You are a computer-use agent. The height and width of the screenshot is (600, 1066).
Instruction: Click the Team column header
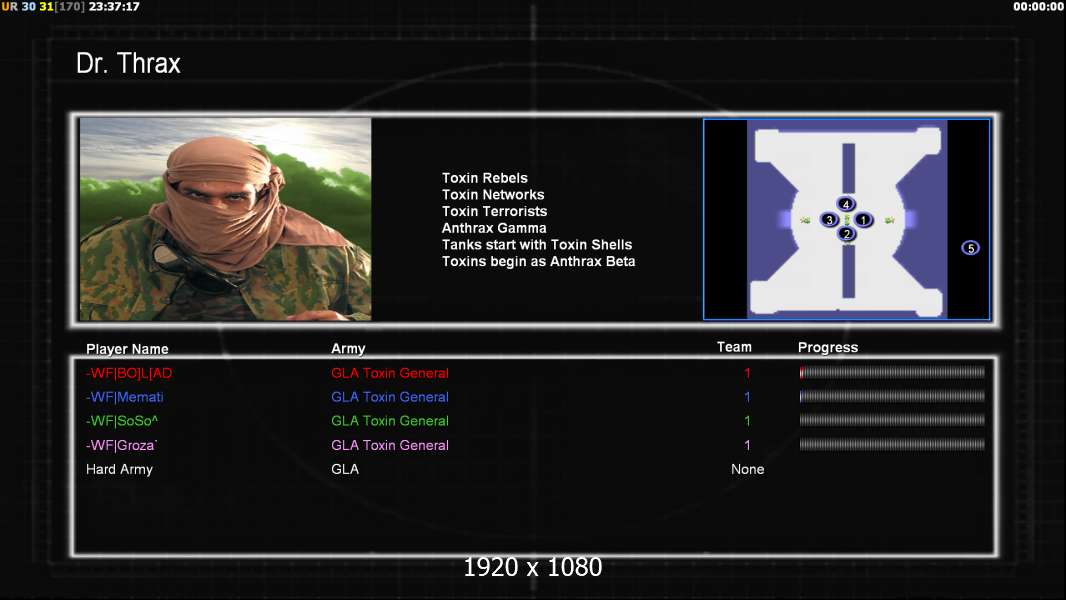734,347
